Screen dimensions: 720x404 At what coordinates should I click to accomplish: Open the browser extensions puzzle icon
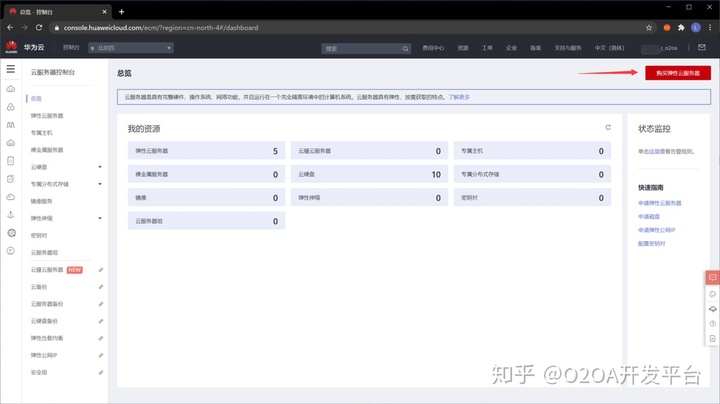(681, 28)
